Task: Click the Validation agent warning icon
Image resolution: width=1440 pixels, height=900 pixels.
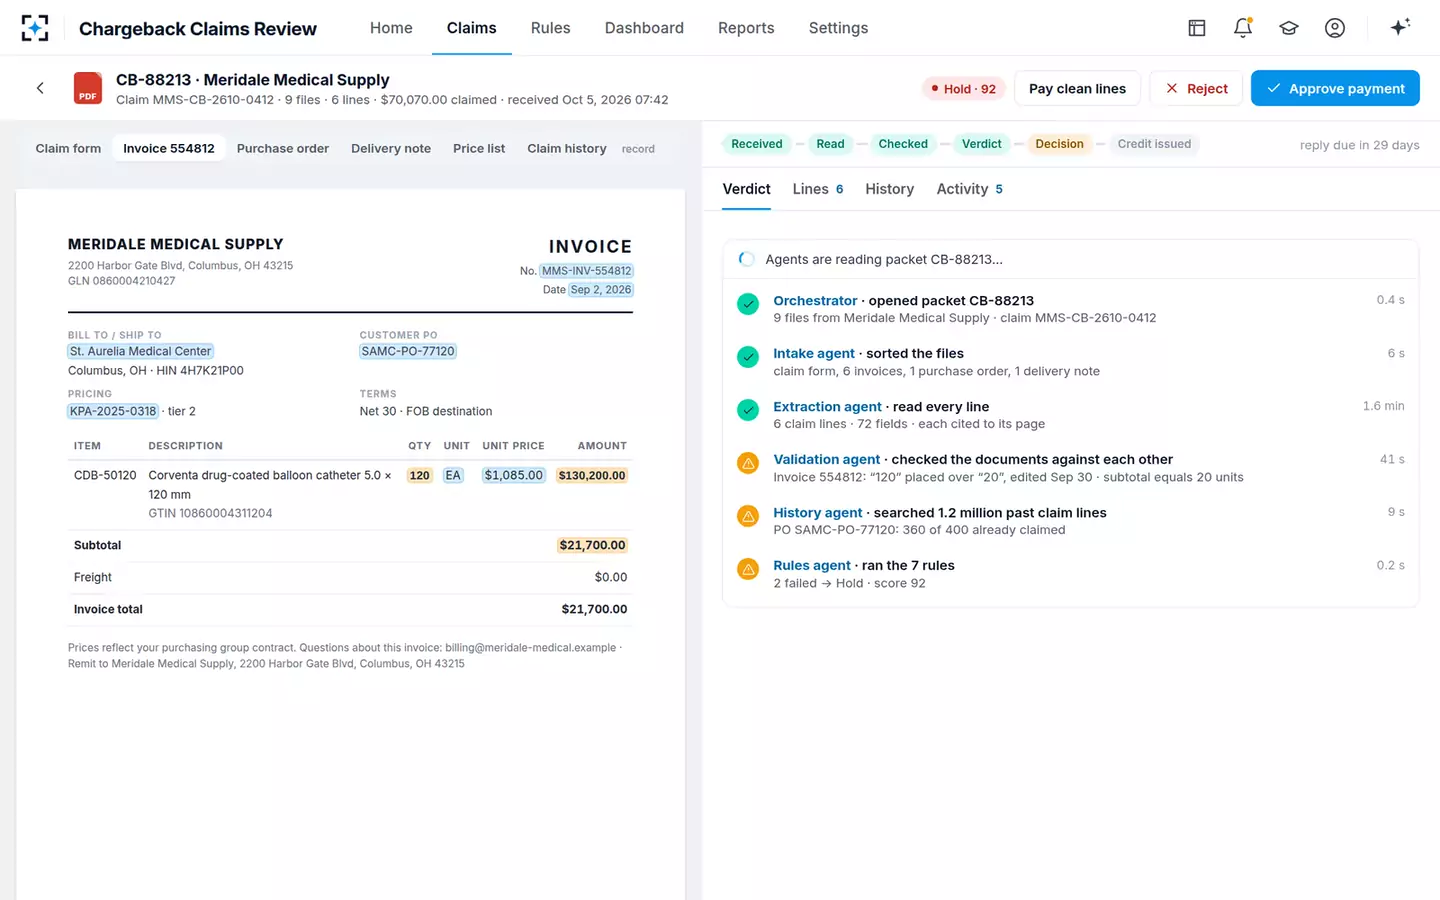Action: coord(748,463)
